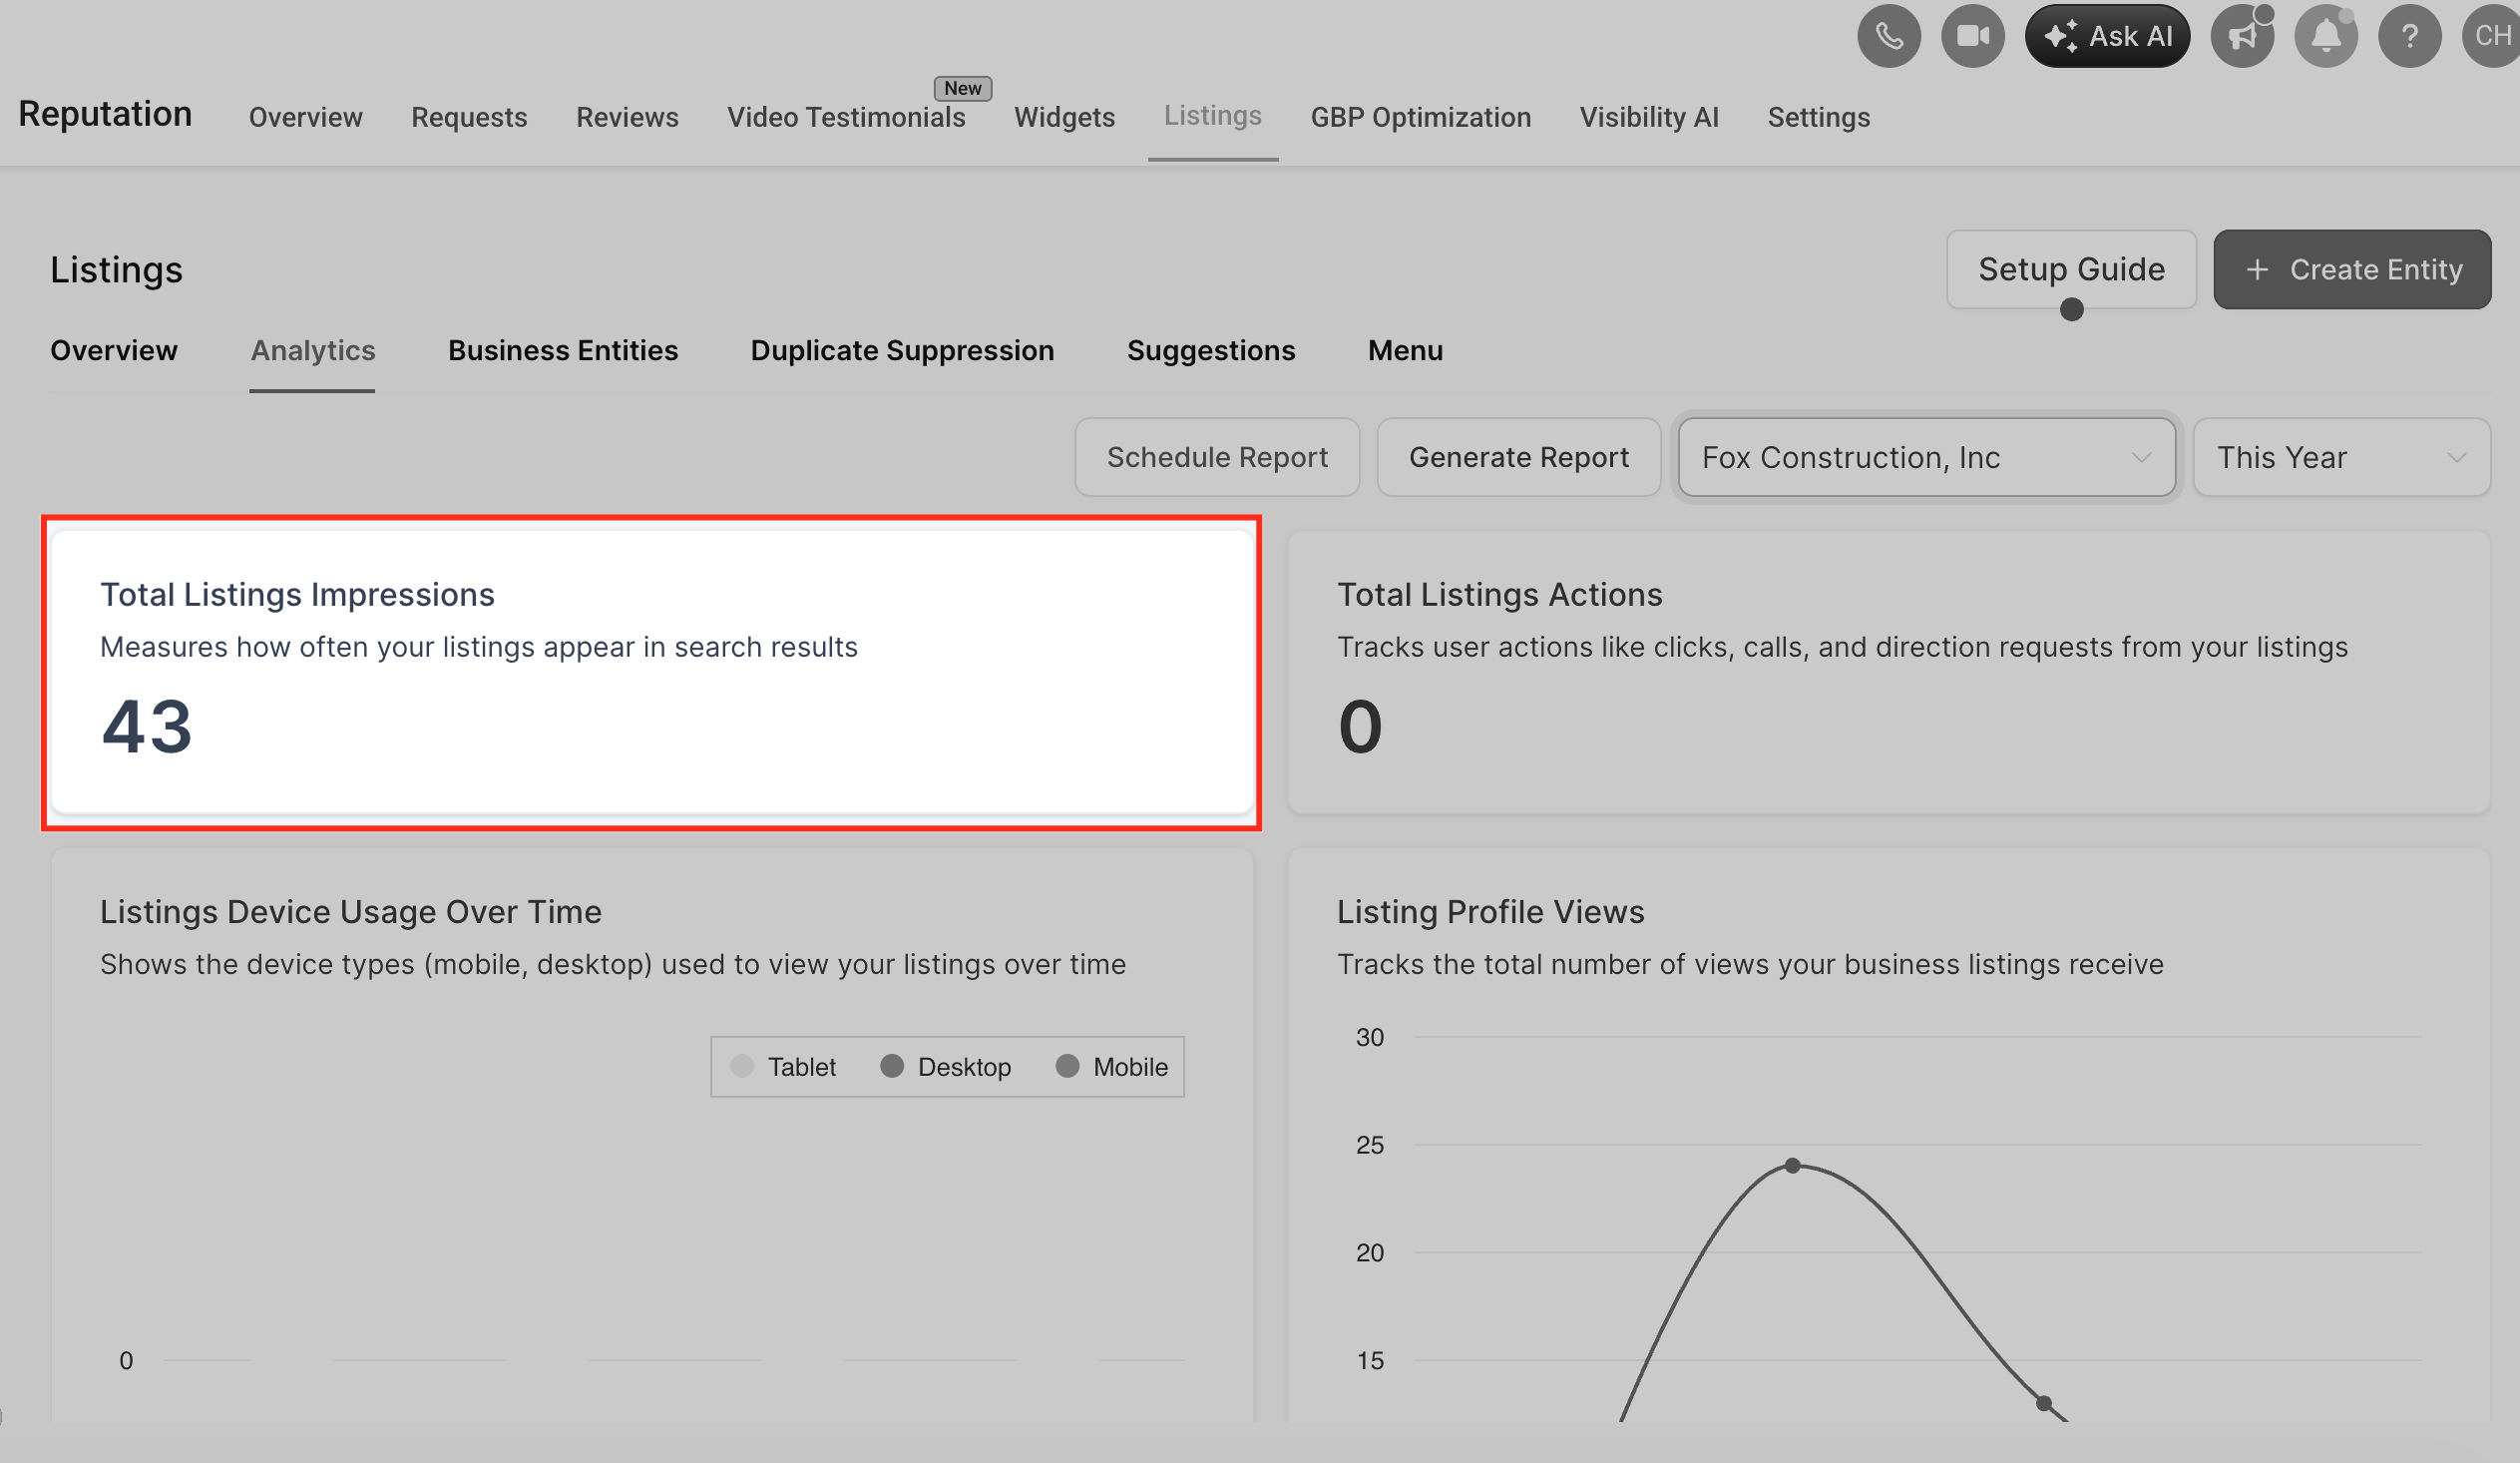Click the Schedule Report button
The height and width of the screenshot is (1463, 2520).
click(x=1216, y=458)
